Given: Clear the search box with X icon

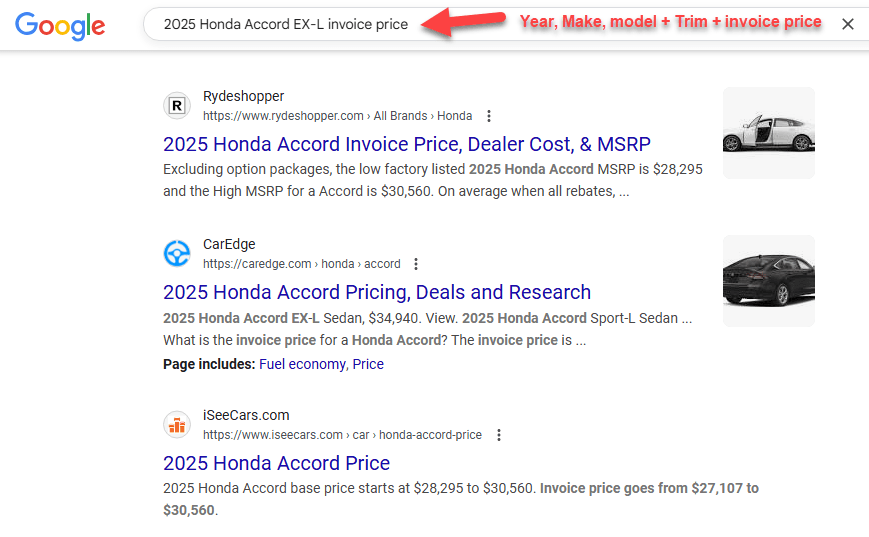Looking at the screenshot, I should pos(847,24).
